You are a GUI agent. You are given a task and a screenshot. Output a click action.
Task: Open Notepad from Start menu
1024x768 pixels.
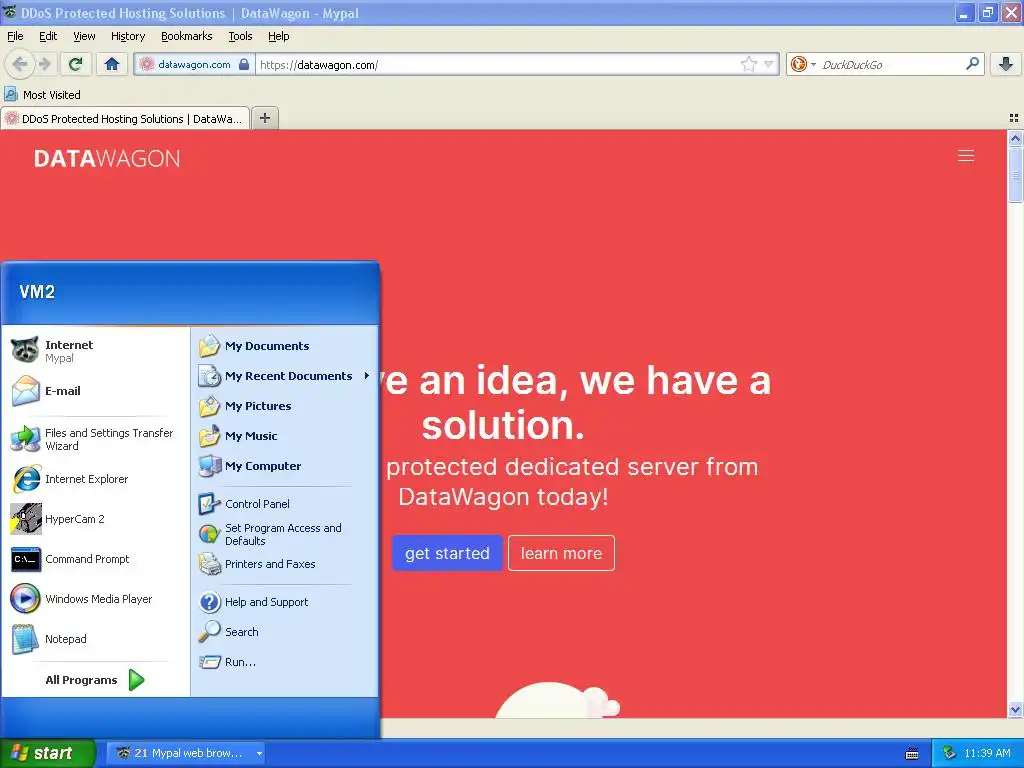pos(95,639)
